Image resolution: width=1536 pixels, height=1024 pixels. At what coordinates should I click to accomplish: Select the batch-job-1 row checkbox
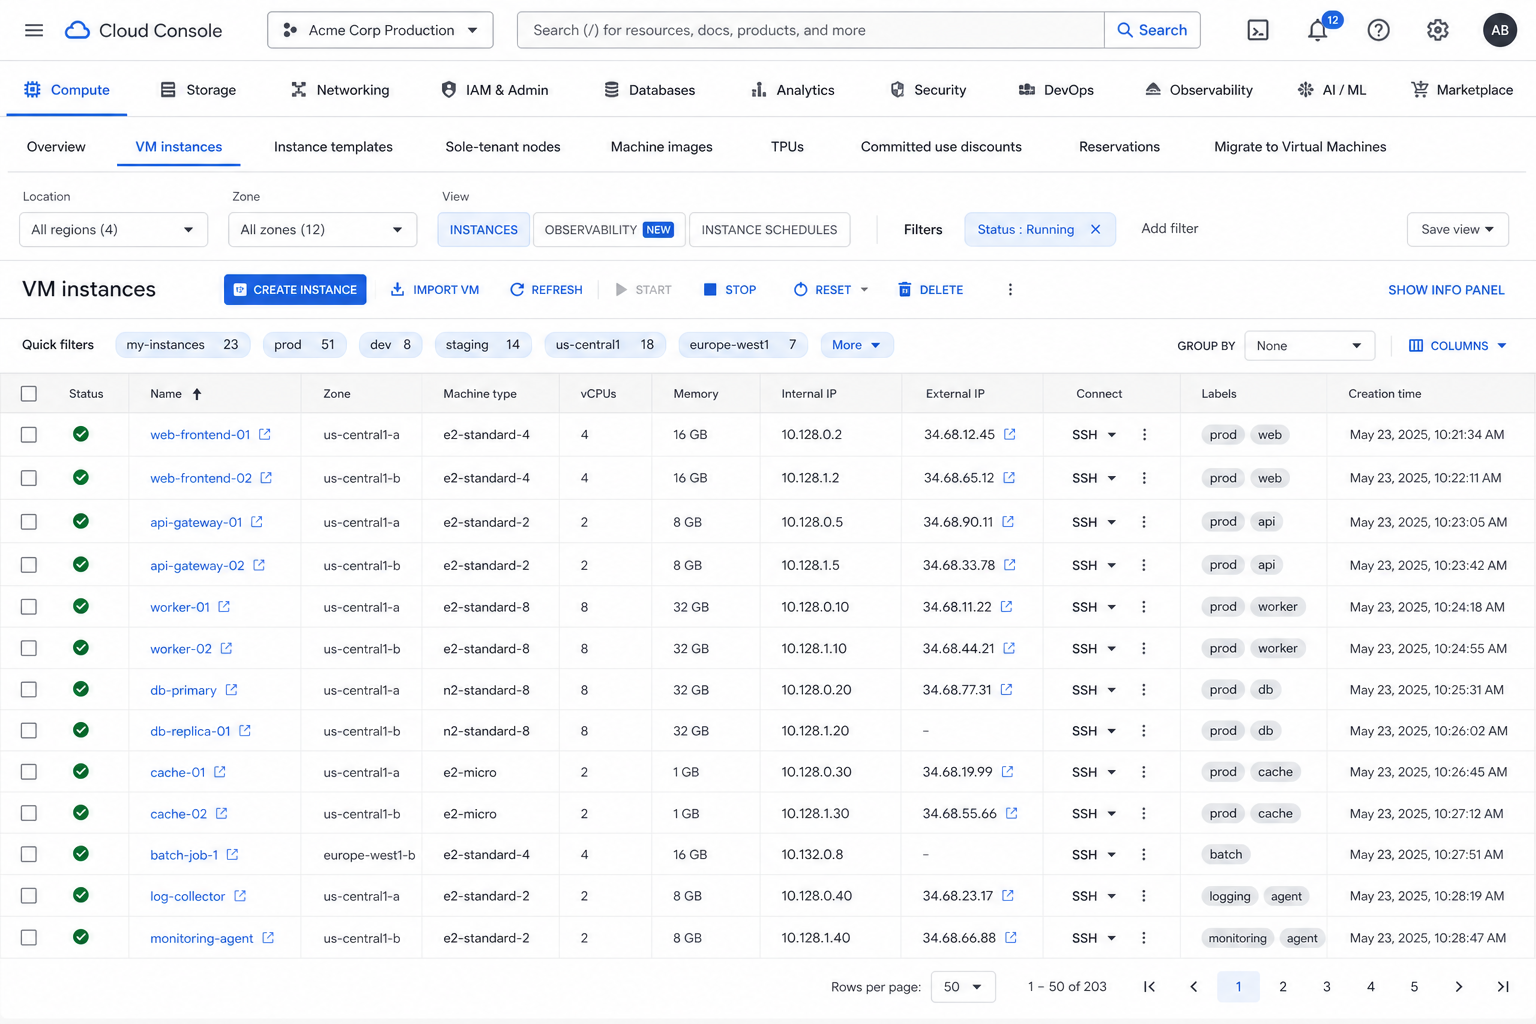pos(29,855)
